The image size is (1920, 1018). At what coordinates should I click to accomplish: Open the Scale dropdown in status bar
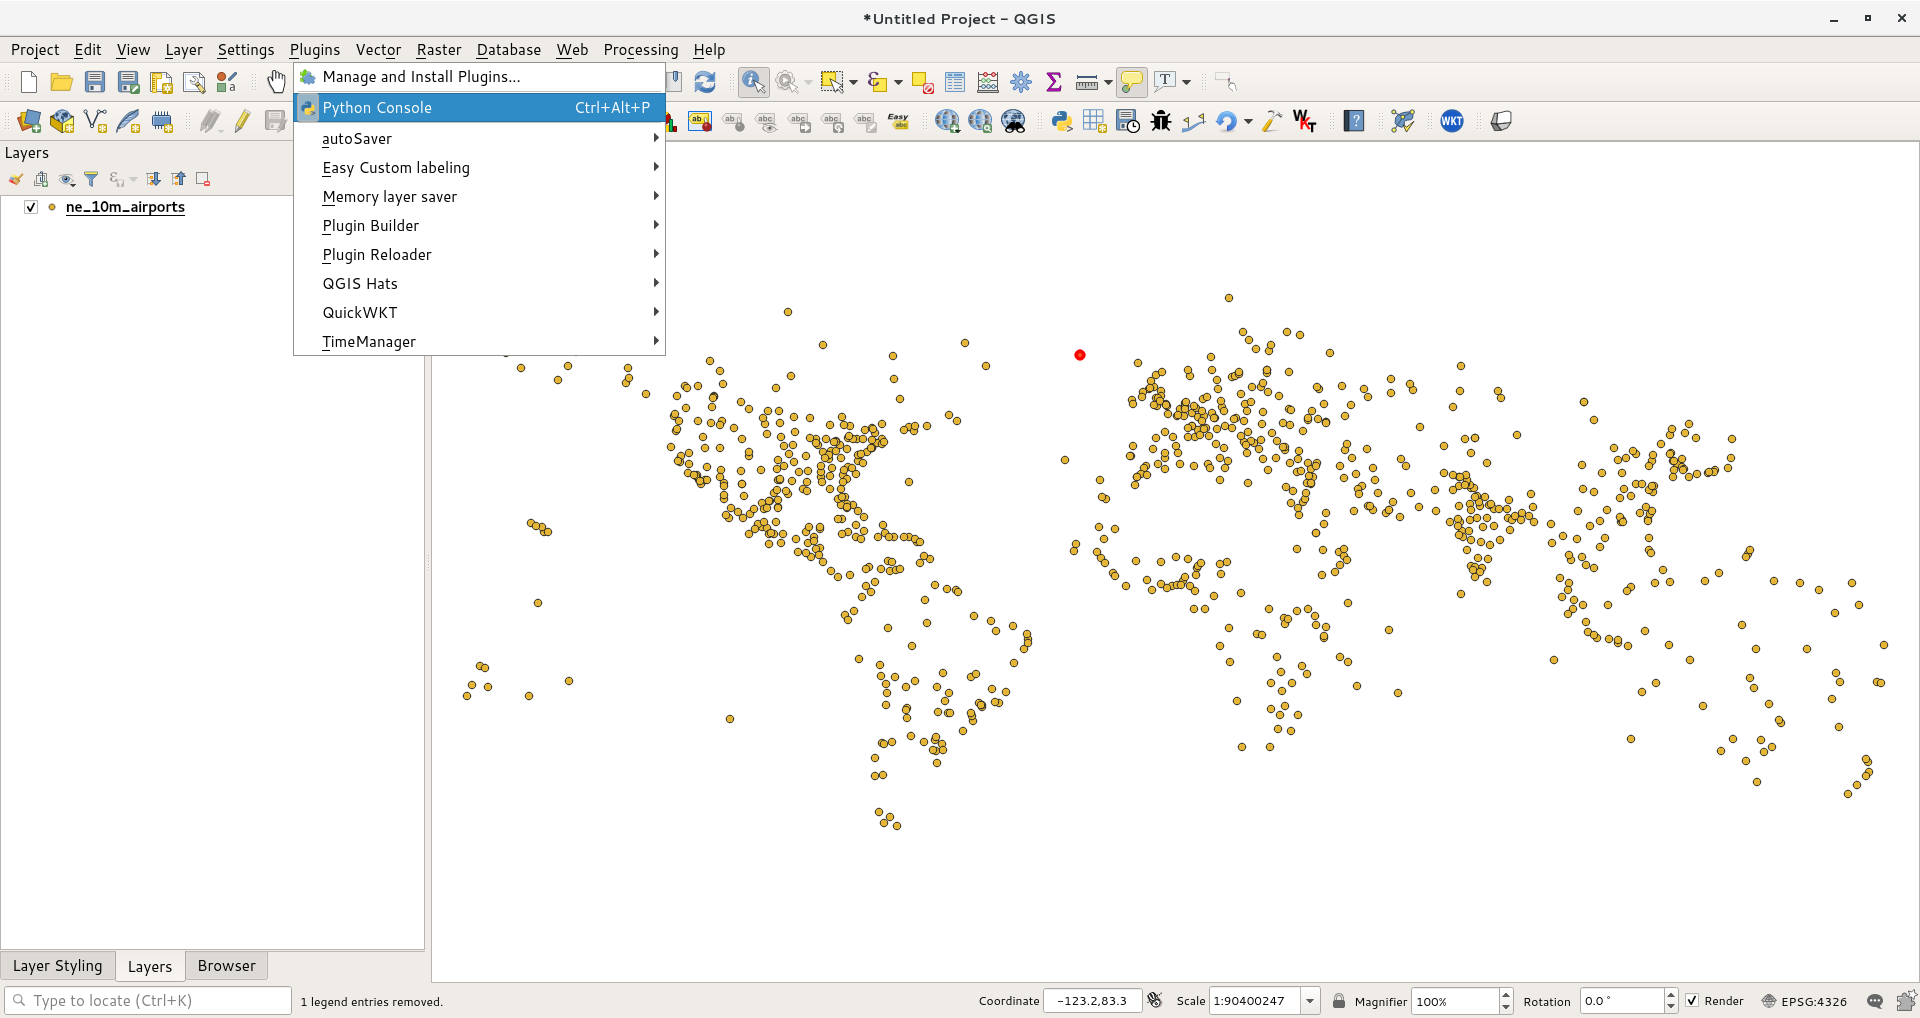(x=1311, y=1000)
